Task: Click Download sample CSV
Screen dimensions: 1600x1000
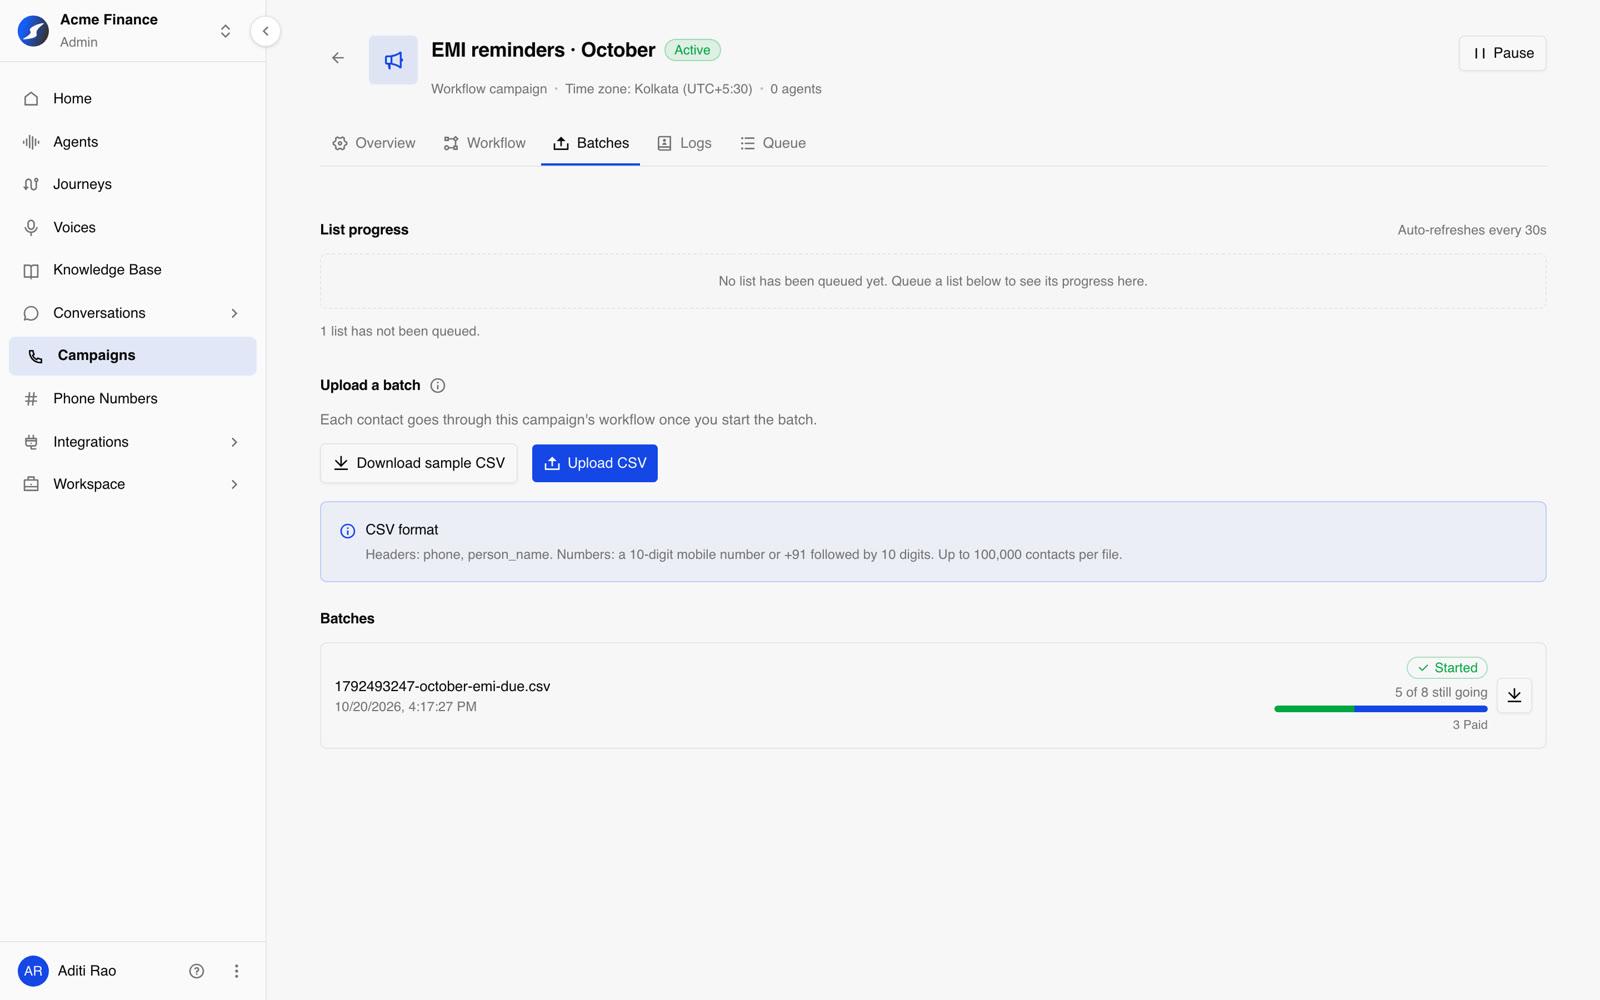Action: [419, 463]
